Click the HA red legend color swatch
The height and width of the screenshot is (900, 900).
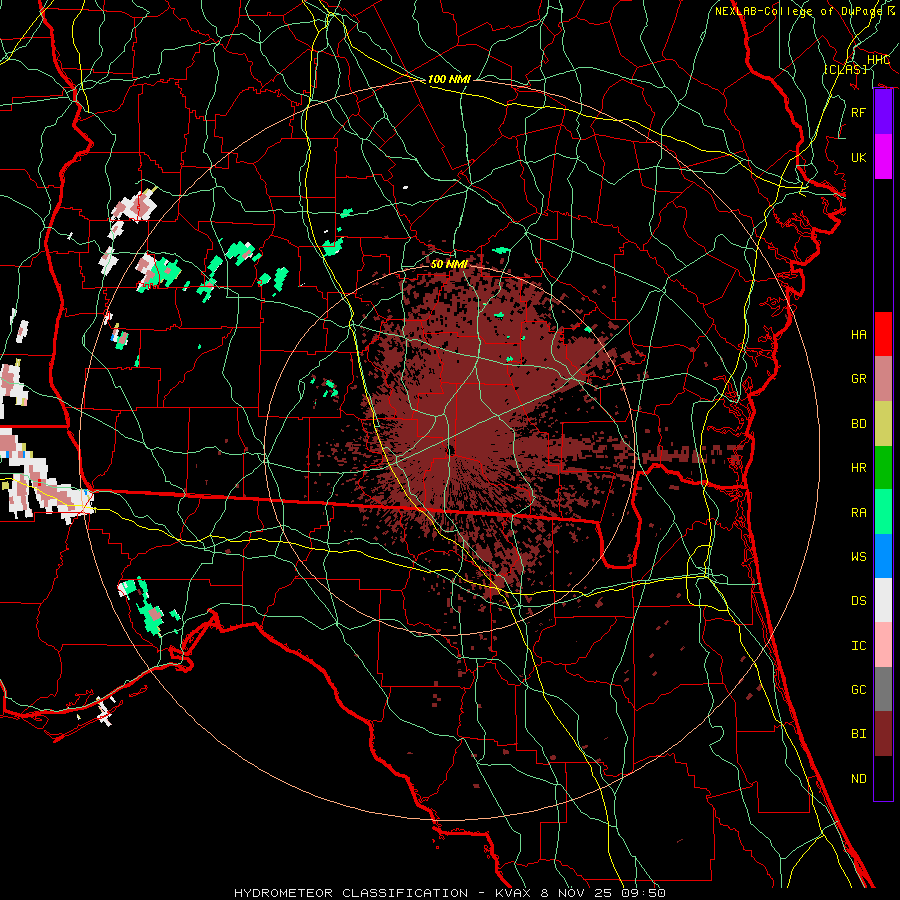click(x=883, y=334)
